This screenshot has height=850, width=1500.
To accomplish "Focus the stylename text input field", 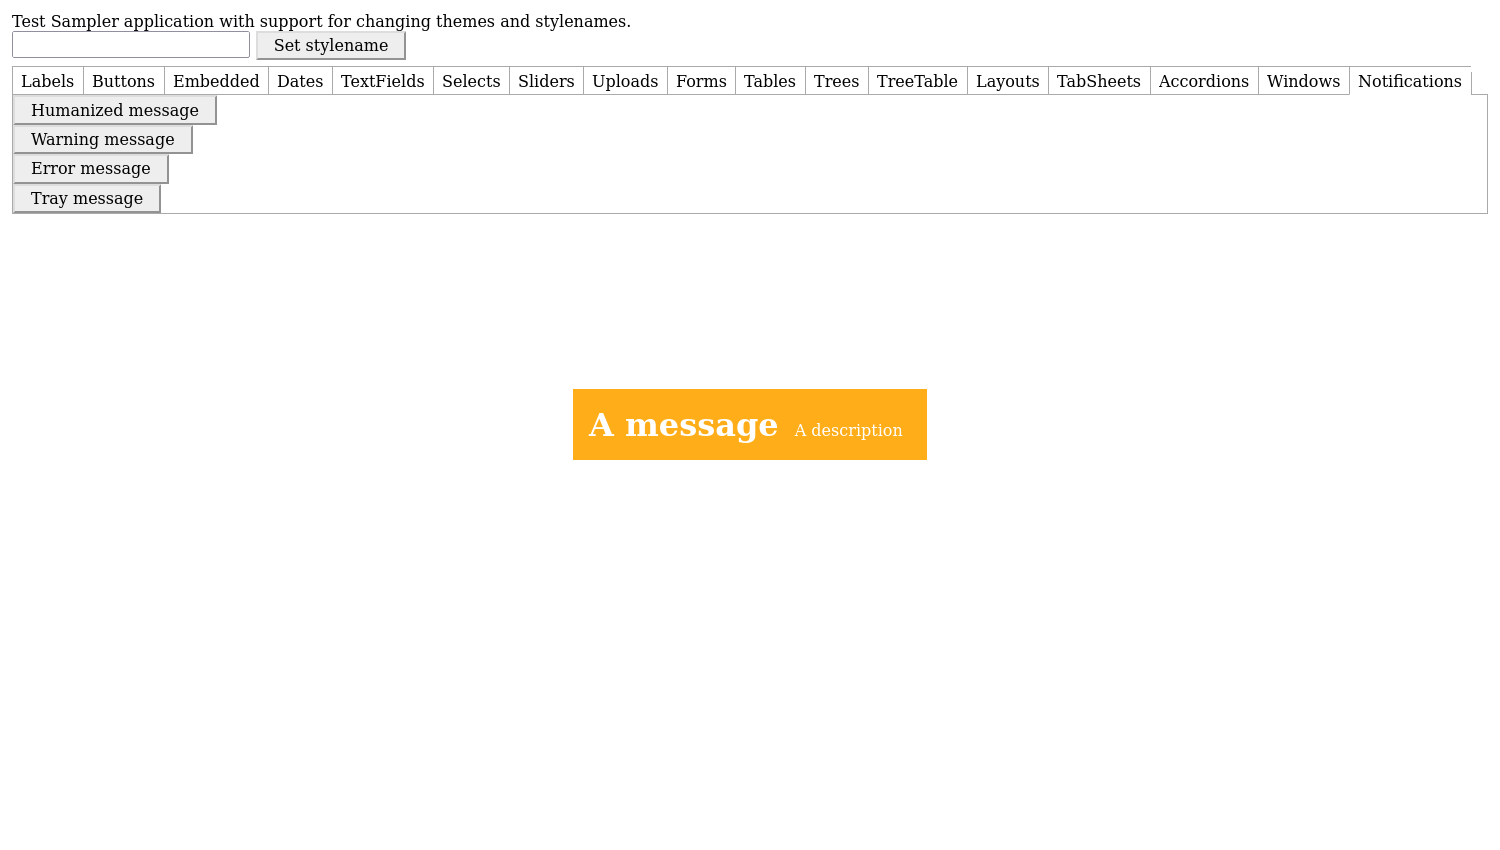I will click(x=131, y=44).
